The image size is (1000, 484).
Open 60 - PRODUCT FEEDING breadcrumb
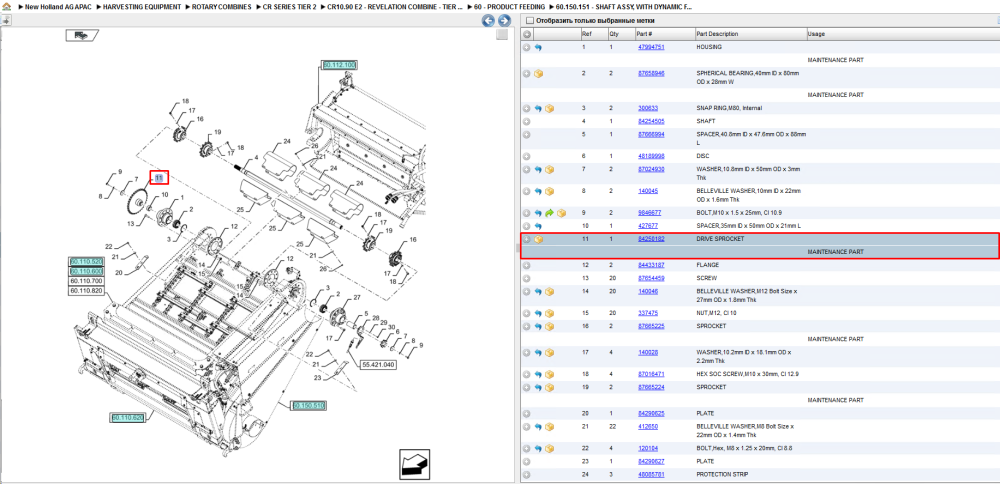pyautogui.click(x=510, y=6)
